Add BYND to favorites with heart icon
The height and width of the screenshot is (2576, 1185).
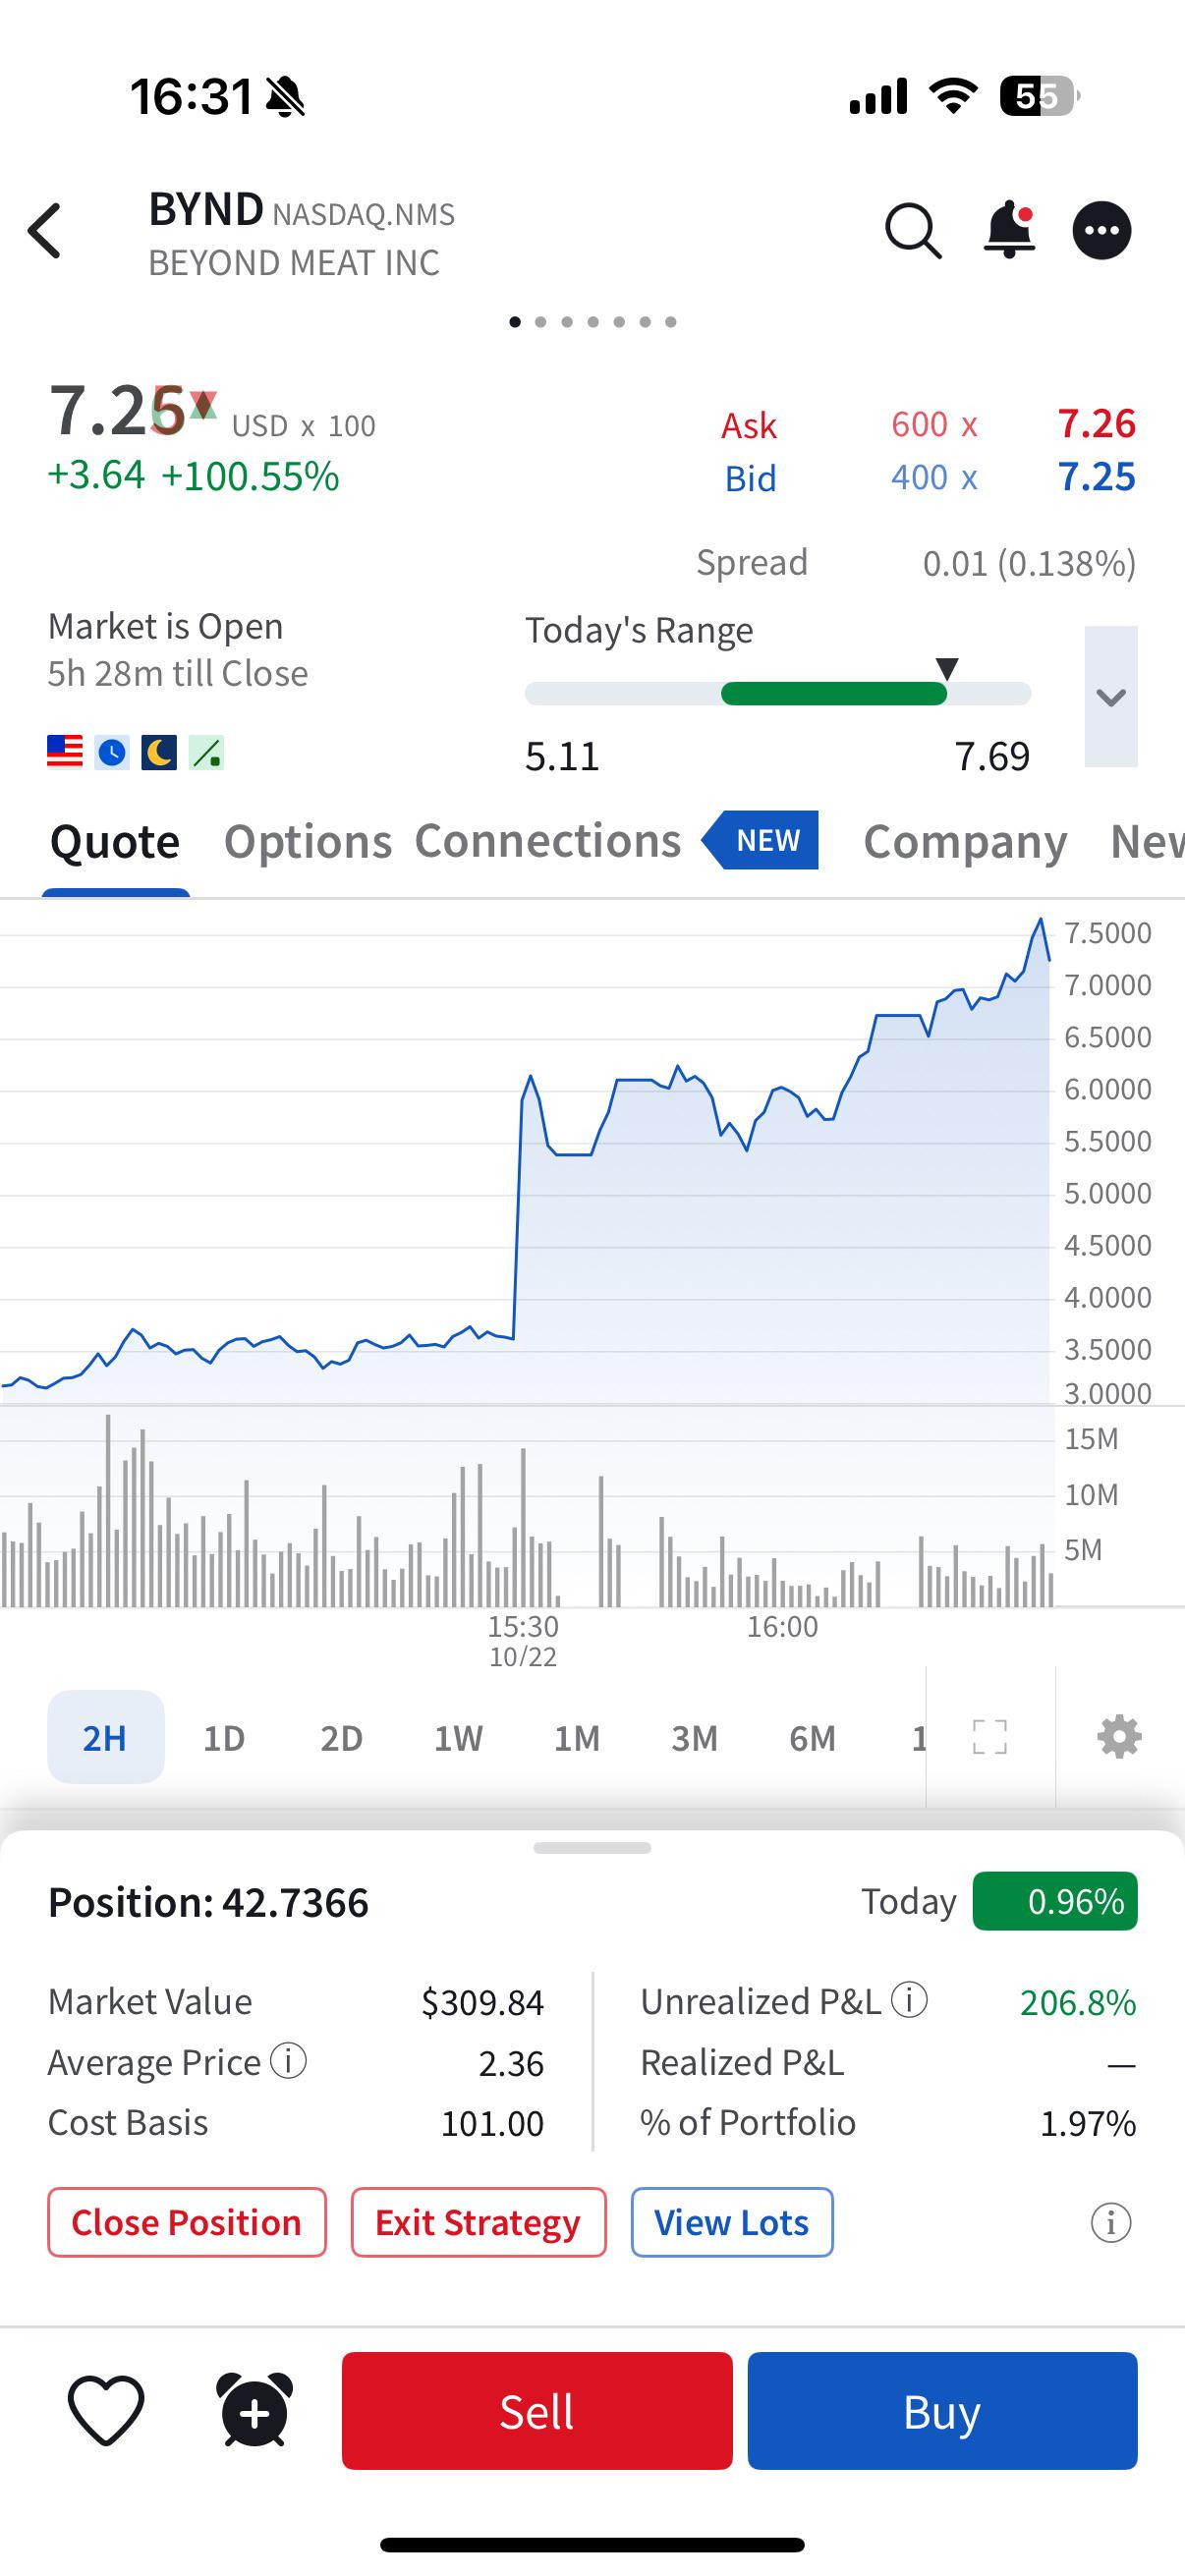106,2410
